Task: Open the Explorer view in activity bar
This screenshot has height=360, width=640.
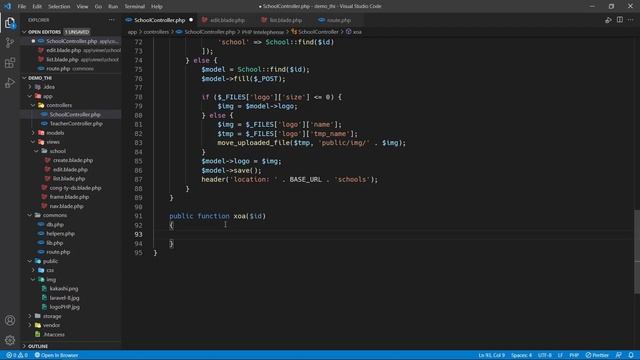Action: (x=10, y=23)
